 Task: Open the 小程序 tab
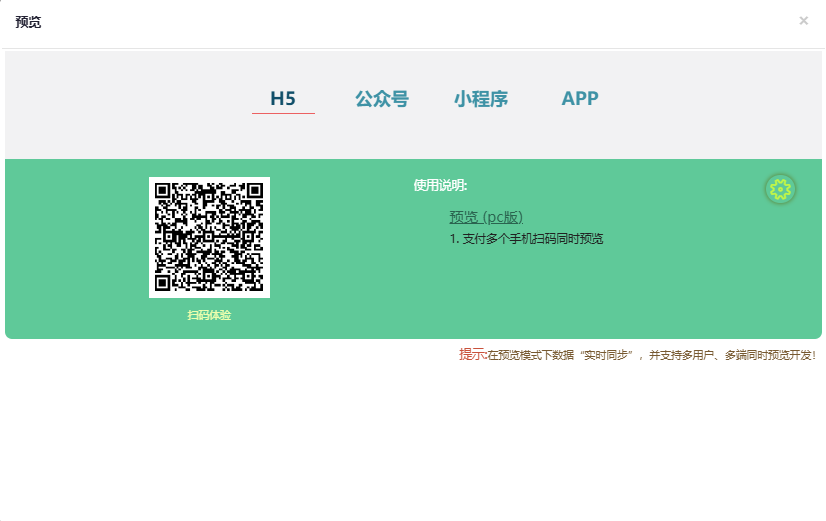480,99
